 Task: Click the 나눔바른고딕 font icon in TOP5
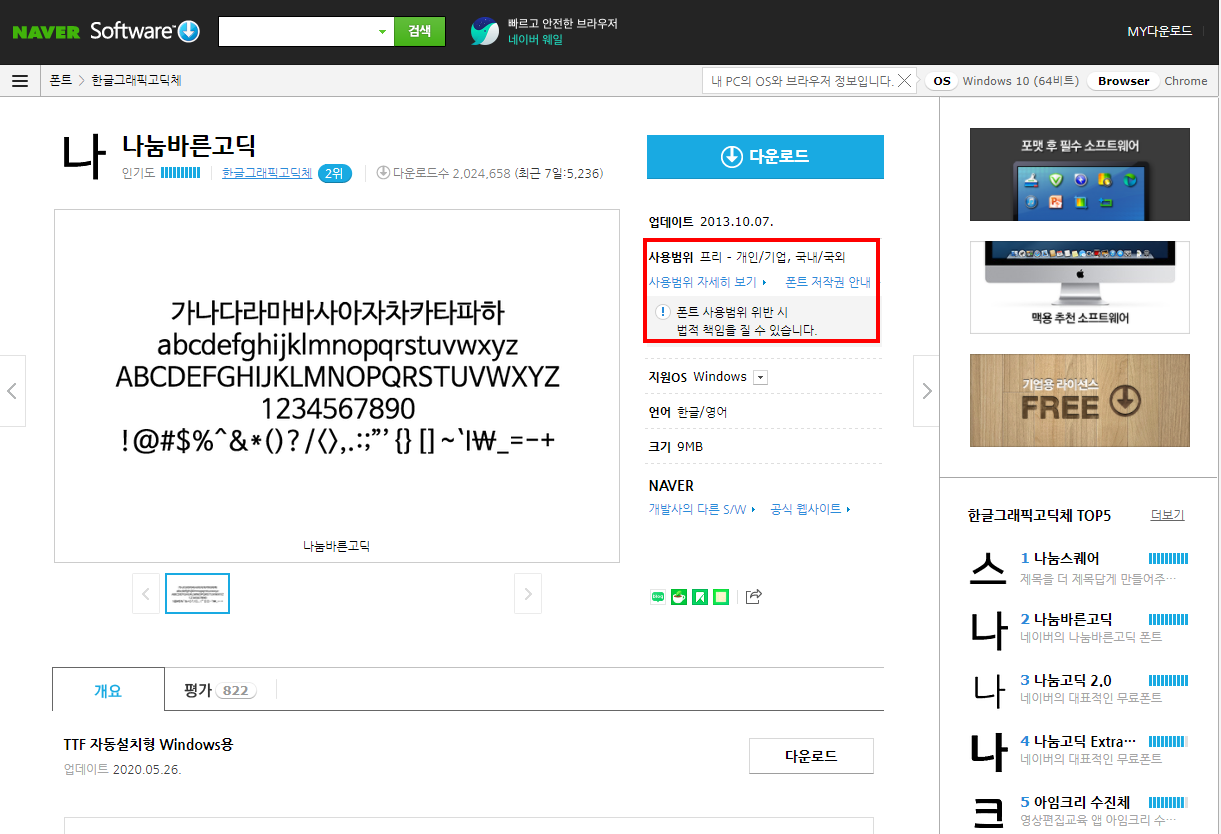(x=987, y=629)
